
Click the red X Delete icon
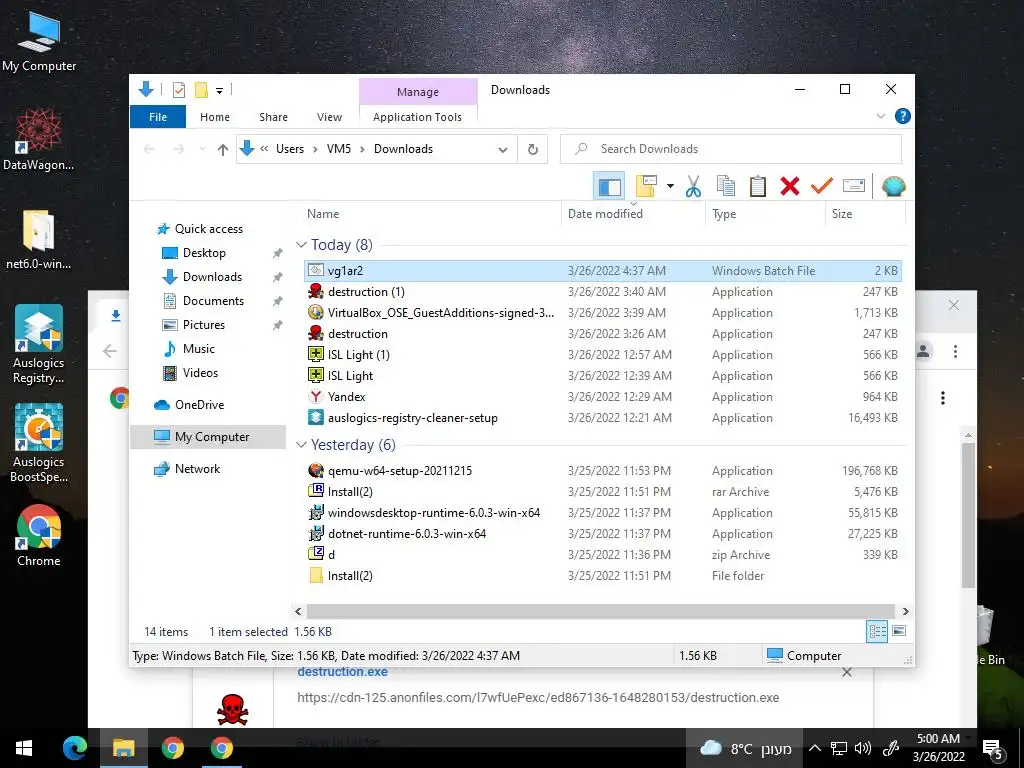(x=790, y=187)
